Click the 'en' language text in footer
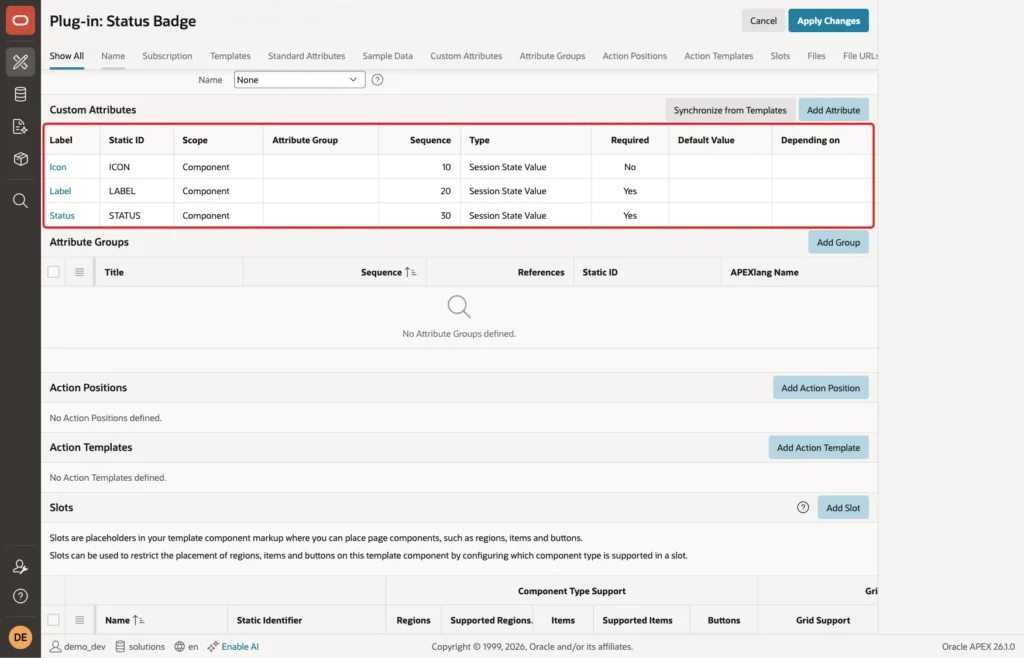The image size is (1024, 658). [x=193, y=646]
